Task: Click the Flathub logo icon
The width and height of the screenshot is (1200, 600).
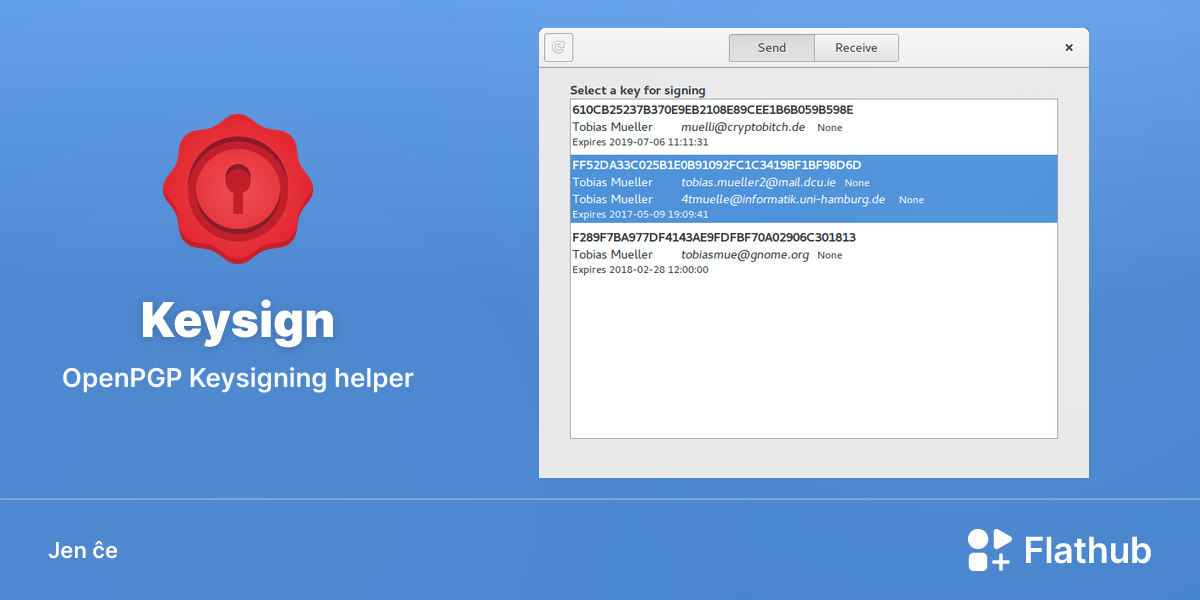Action: click(990, 549)
